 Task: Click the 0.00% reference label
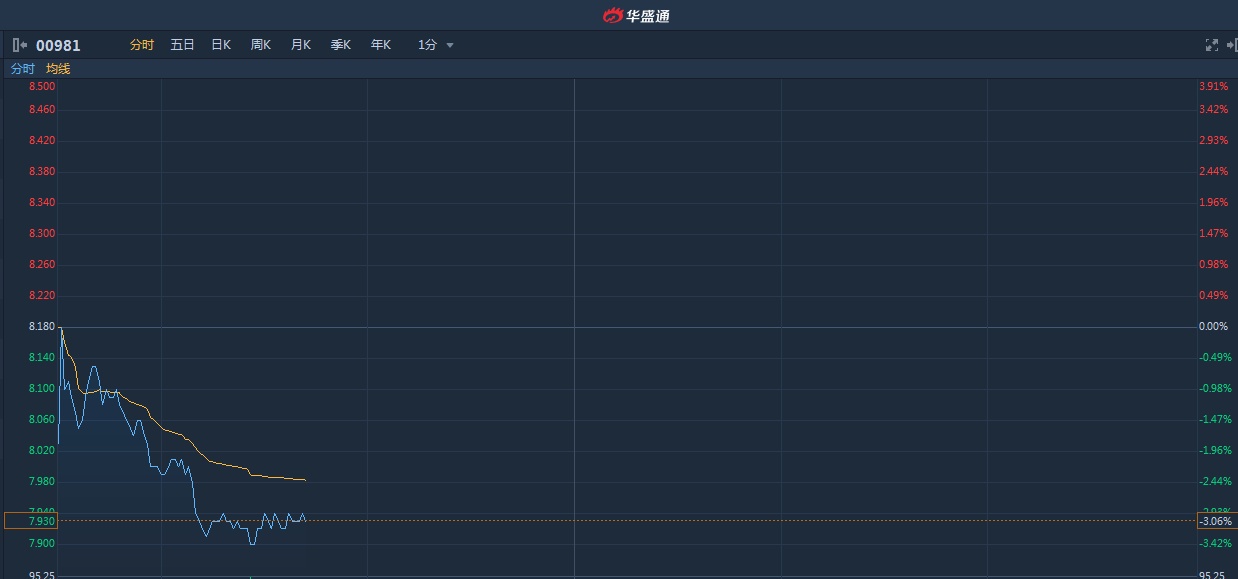coord(1213,327)
